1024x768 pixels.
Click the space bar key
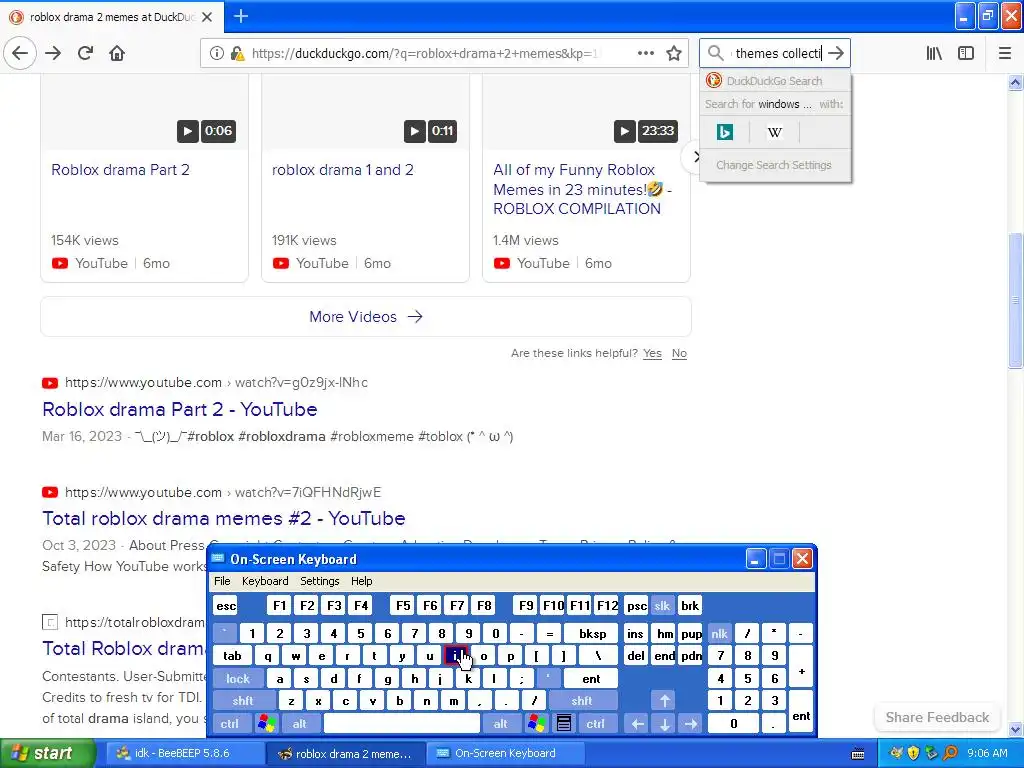[x=402, y=724]
